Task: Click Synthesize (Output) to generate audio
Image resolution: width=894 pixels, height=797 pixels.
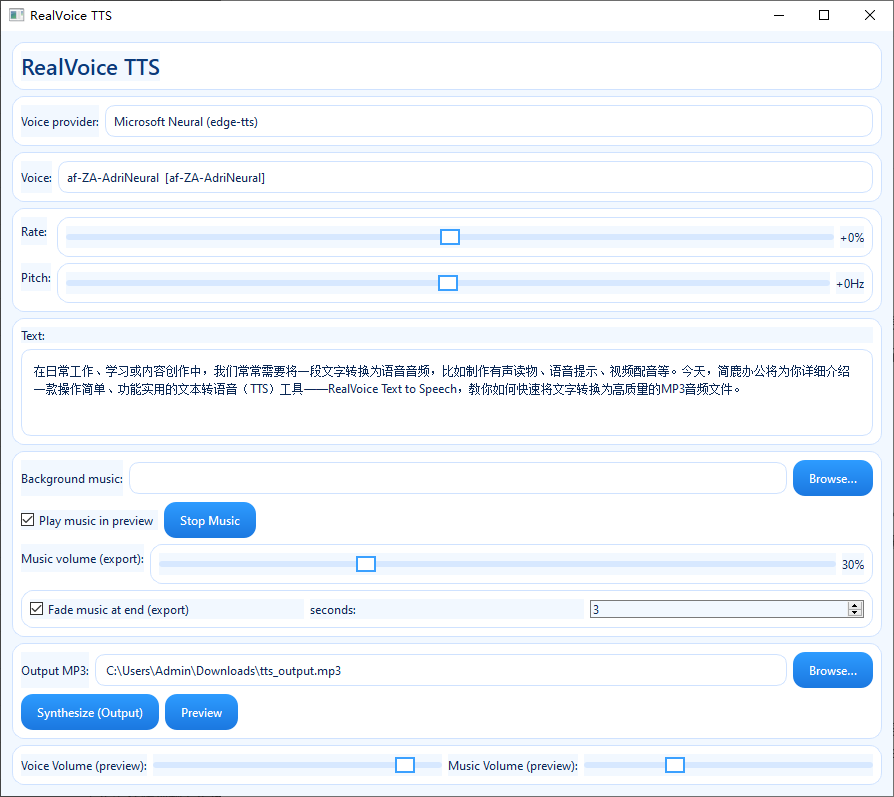Action: click(x=89, y=712)
